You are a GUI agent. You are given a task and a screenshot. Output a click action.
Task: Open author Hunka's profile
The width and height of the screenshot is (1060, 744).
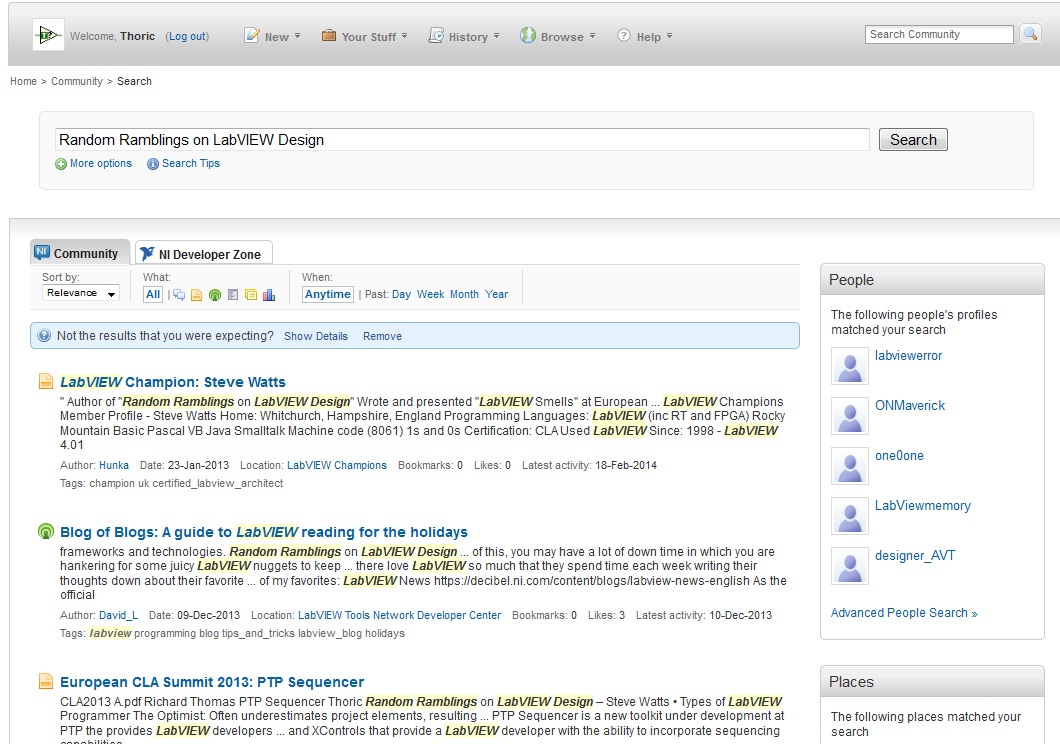(114, 465)
